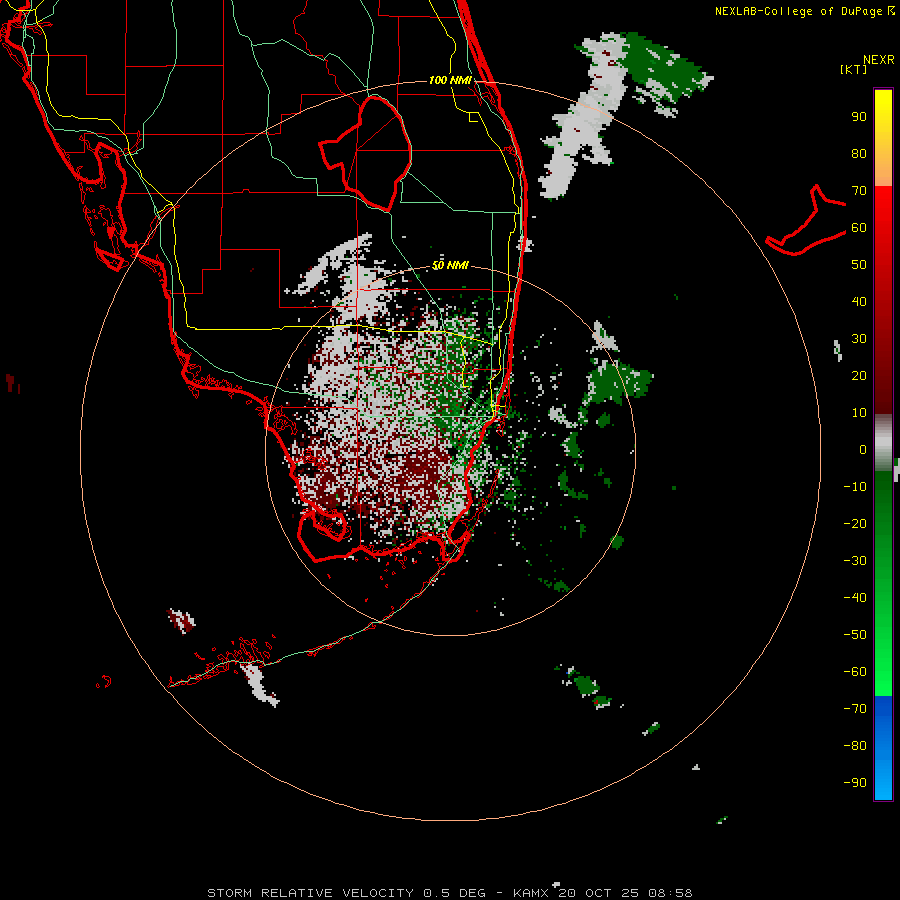This screenshot has width=900, height=900.
Task: Click the '-30' value on the velocity scale
Action: click(x=855, y=561)
